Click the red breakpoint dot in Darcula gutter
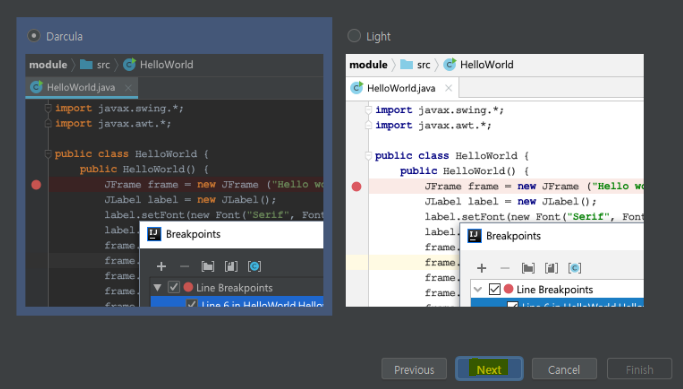Screen dimensions: 683x389 (36, 185)
